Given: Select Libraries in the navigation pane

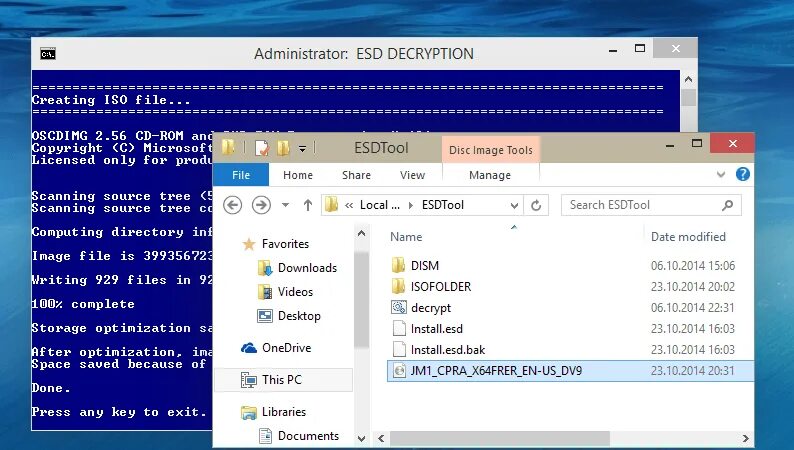Looking at the screenshot, I should click(284, 412).
